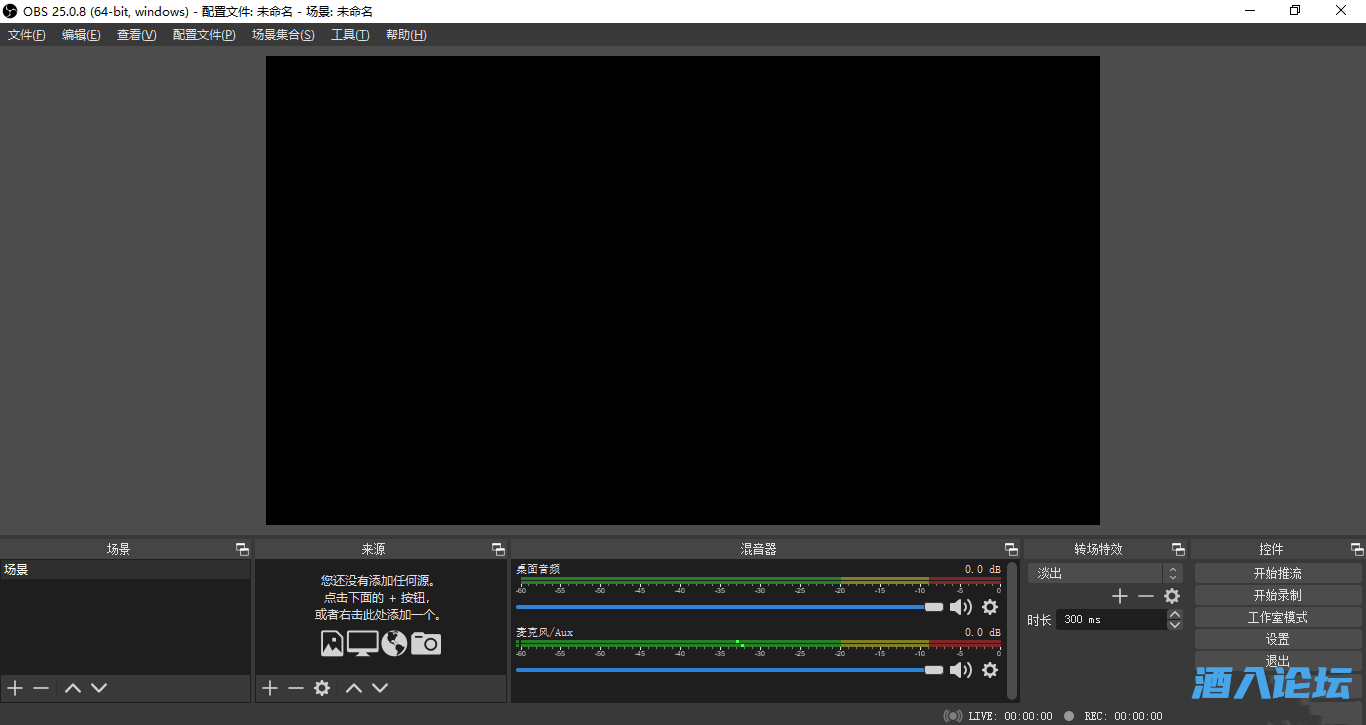Image resolution: width=1366 pixels, height=725 pixels.
Task: Undock the 转场特效 panel with its float icon
Action: pos(1178,549)
